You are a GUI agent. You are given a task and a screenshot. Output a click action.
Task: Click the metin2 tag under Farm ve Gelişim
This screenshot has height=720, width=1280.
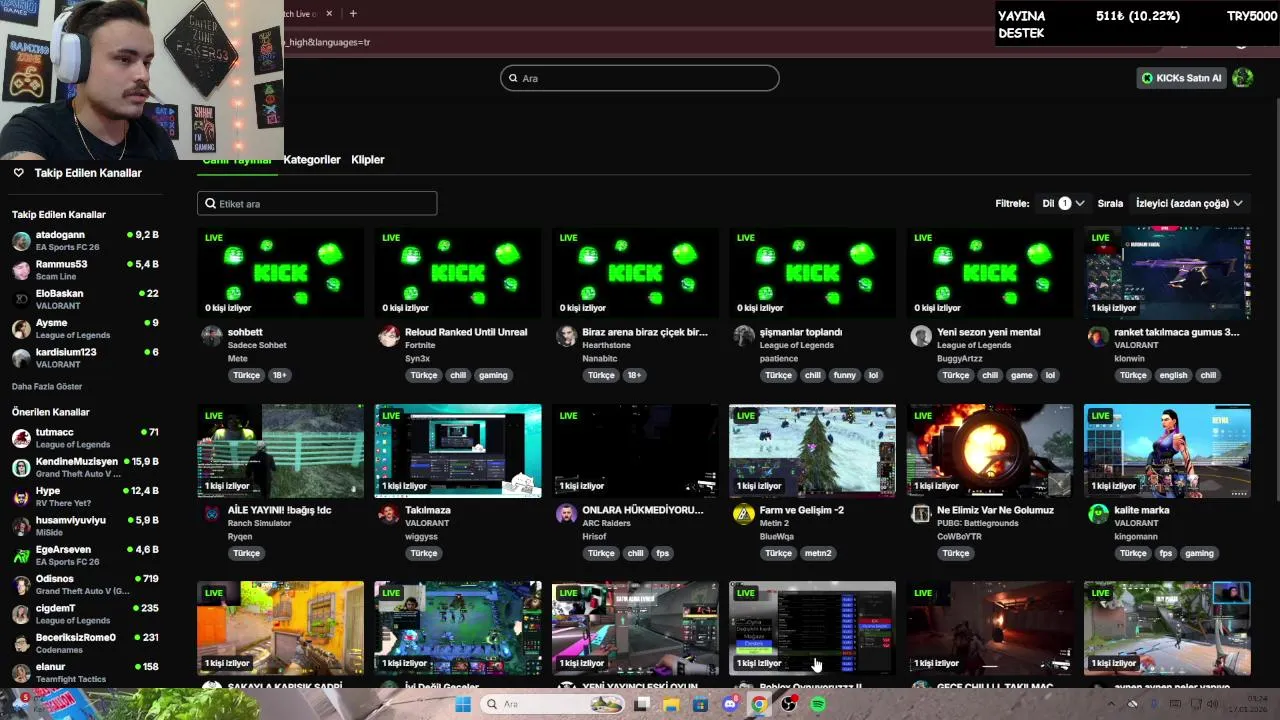point(818,553)
